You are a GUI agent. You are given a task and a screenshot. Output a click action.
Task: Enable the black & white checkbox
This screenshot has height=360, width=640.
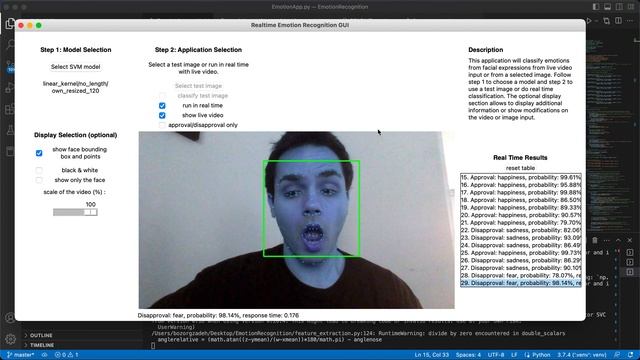39,170
